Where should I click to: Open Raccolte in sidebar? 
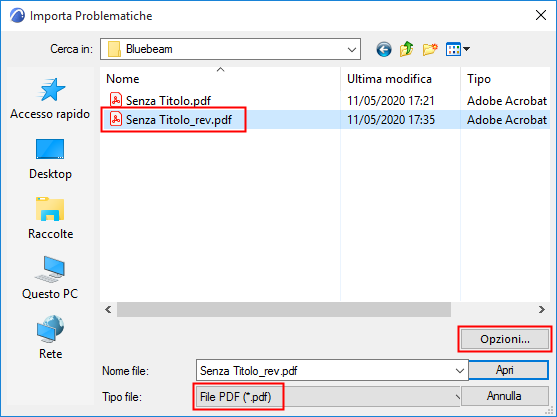(50, 219)
